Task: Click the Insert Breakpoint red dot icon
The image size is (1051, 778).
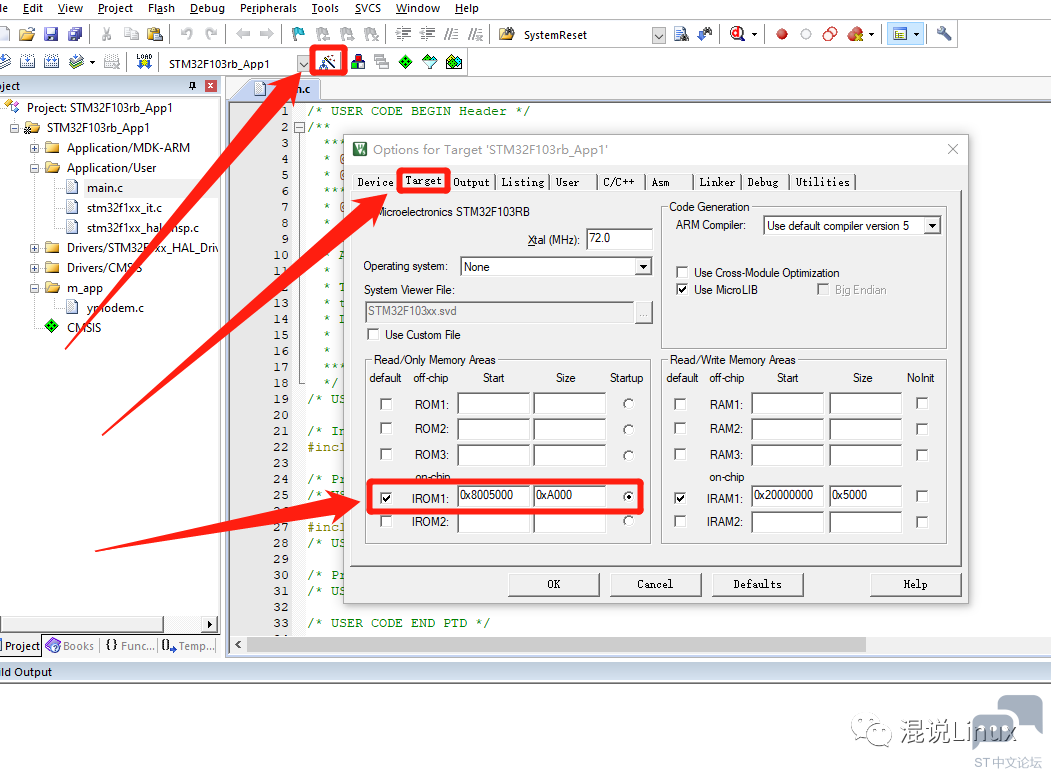Action: [x=782, y=34]
